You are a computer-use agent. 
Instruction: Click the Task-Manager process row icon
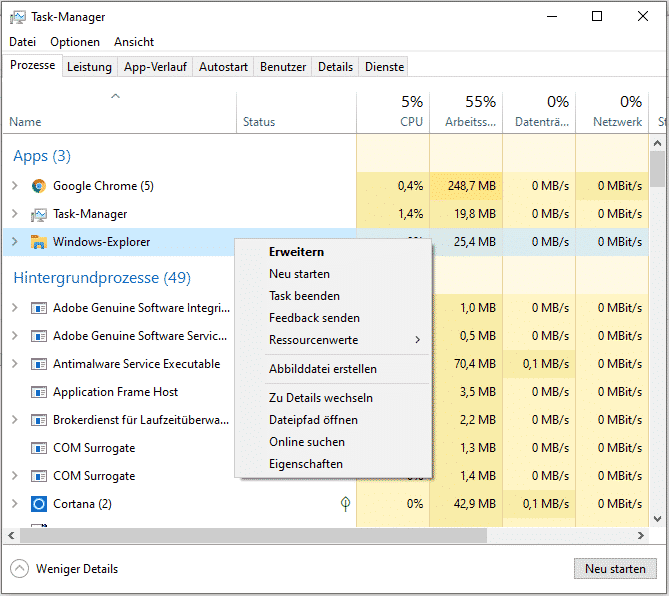(x=39, y=214)
